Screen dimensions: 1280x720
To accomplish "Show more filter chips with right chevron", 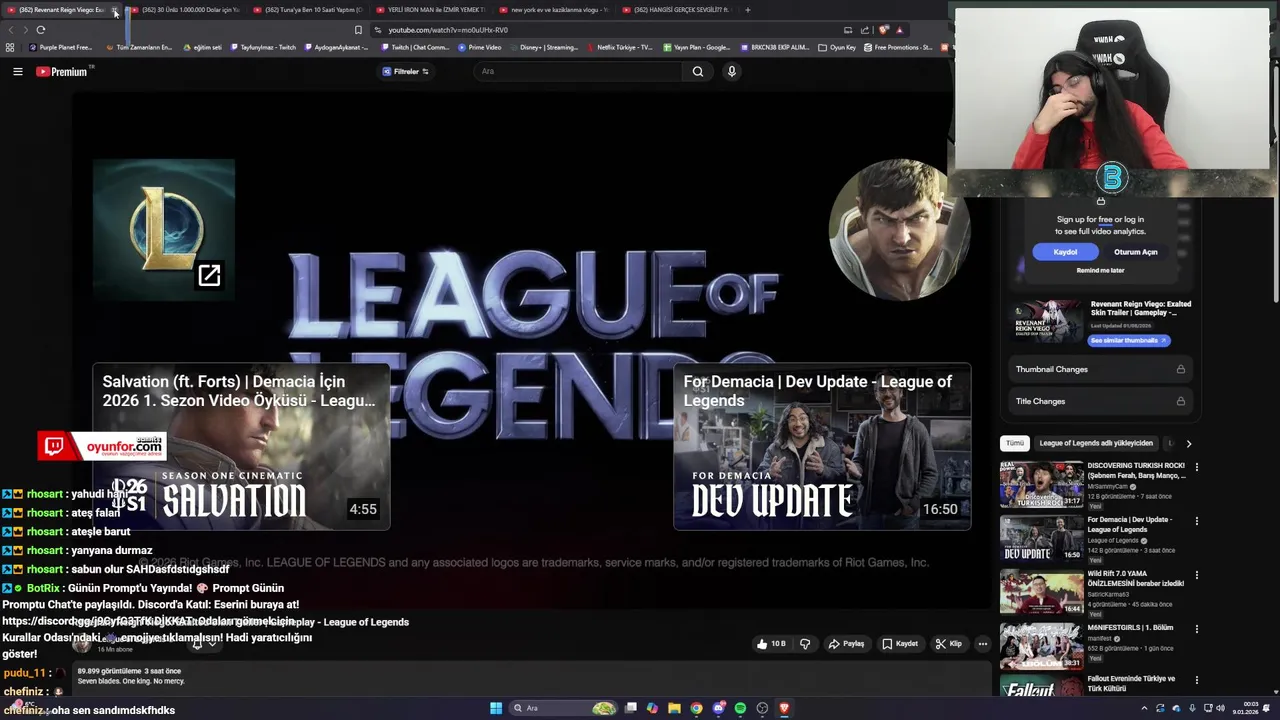I will (1188, 443).
